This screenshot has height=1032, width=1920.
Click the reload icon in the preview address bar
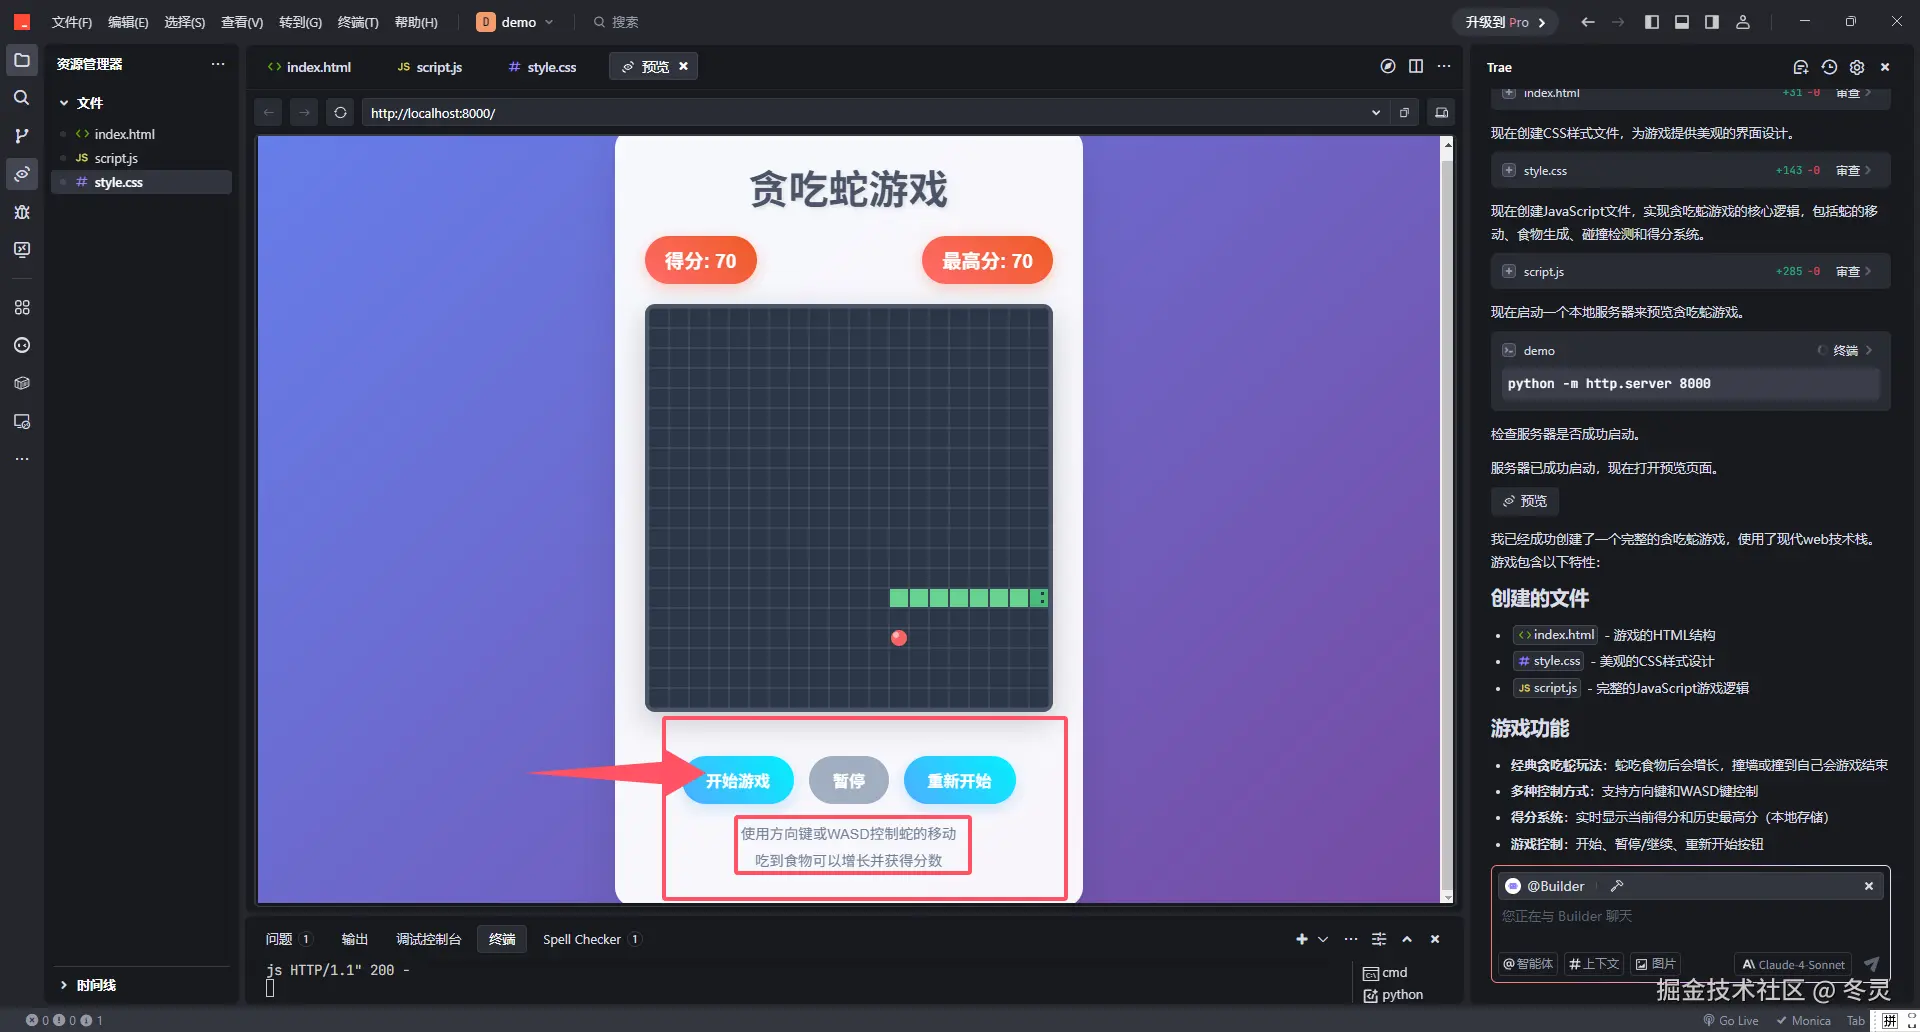340,112
